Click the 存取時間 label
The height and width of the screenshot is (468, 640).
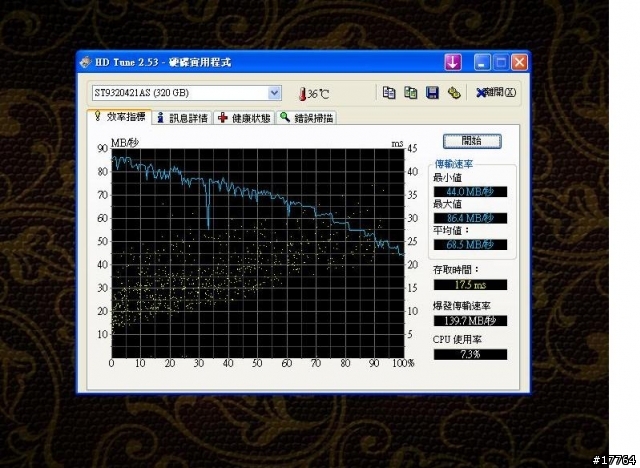coord(456,270)
